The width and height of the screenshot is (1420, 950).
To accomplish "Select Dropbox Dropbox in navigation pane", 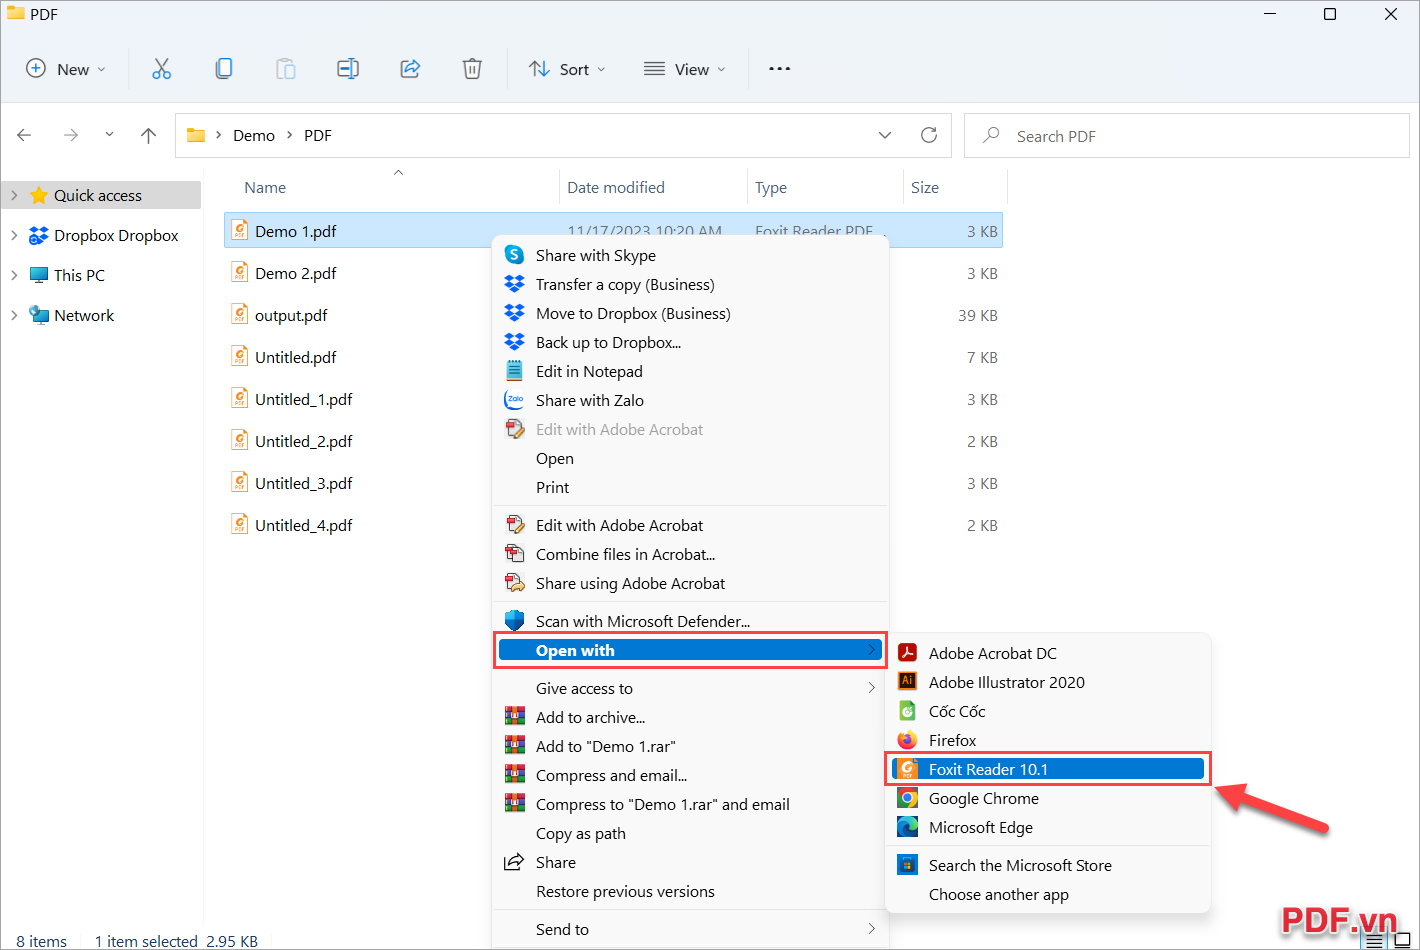I will 116,235.
